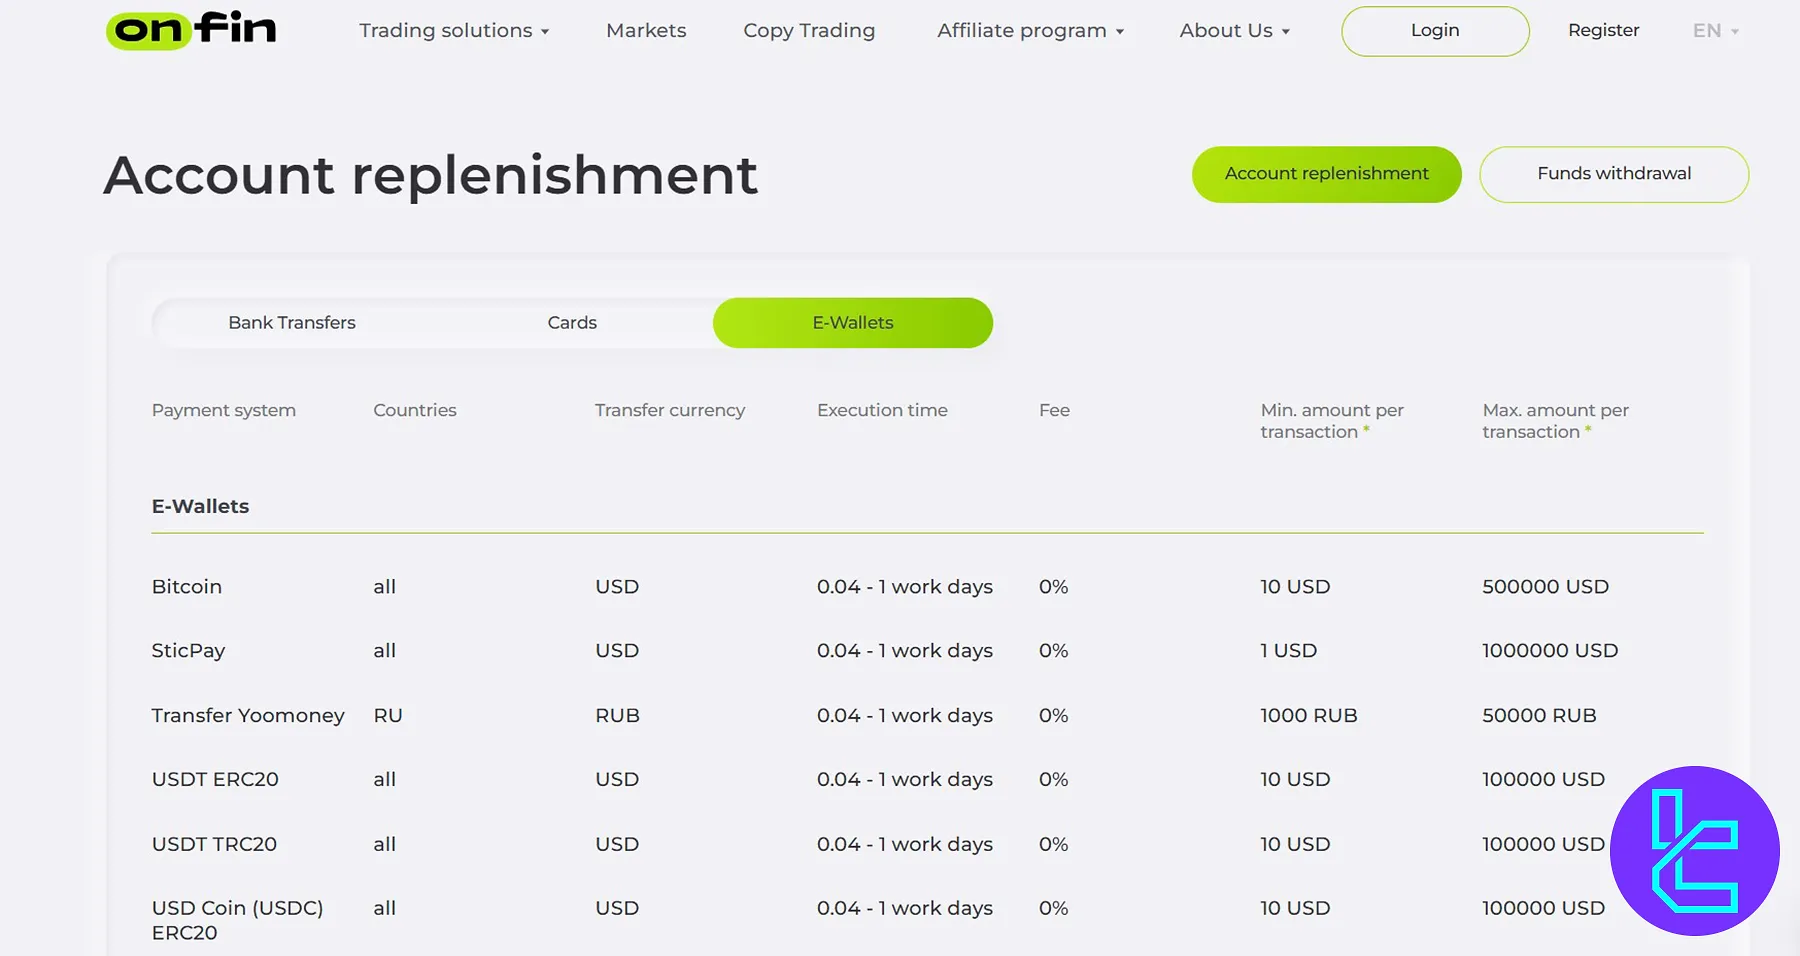Switch to the Bank Transfers tab
The width and height of the screenshot is (1800, 956).
click(292, 323)
